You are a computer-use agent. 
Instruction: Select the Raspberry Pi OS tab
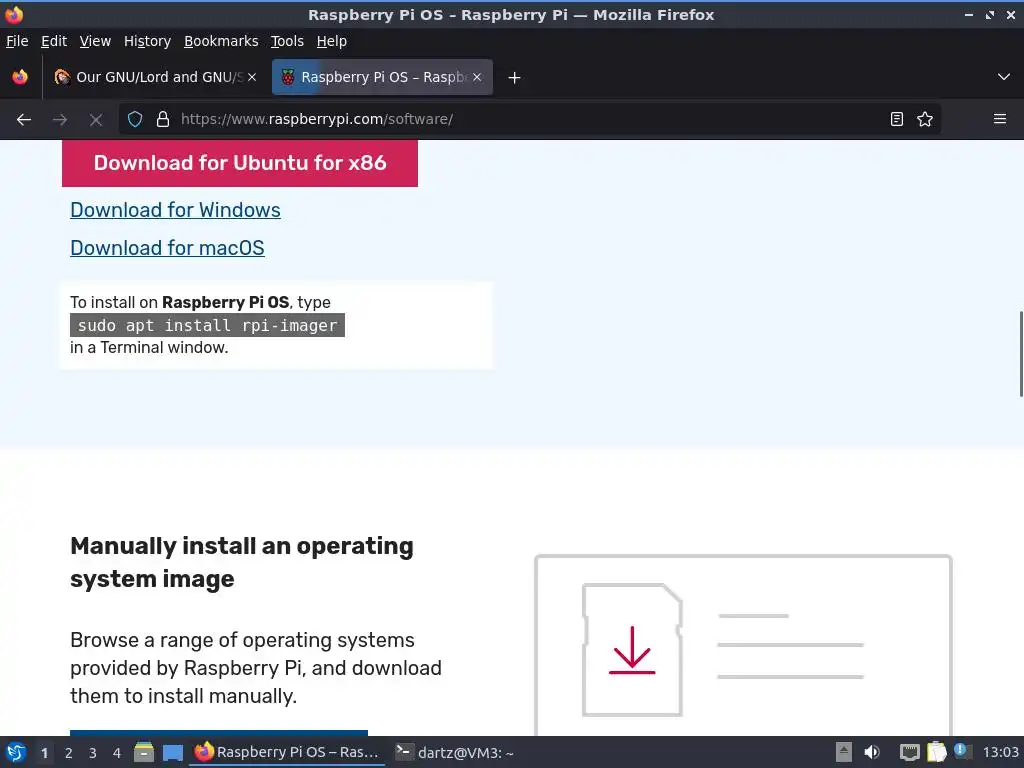click(382, 77)
